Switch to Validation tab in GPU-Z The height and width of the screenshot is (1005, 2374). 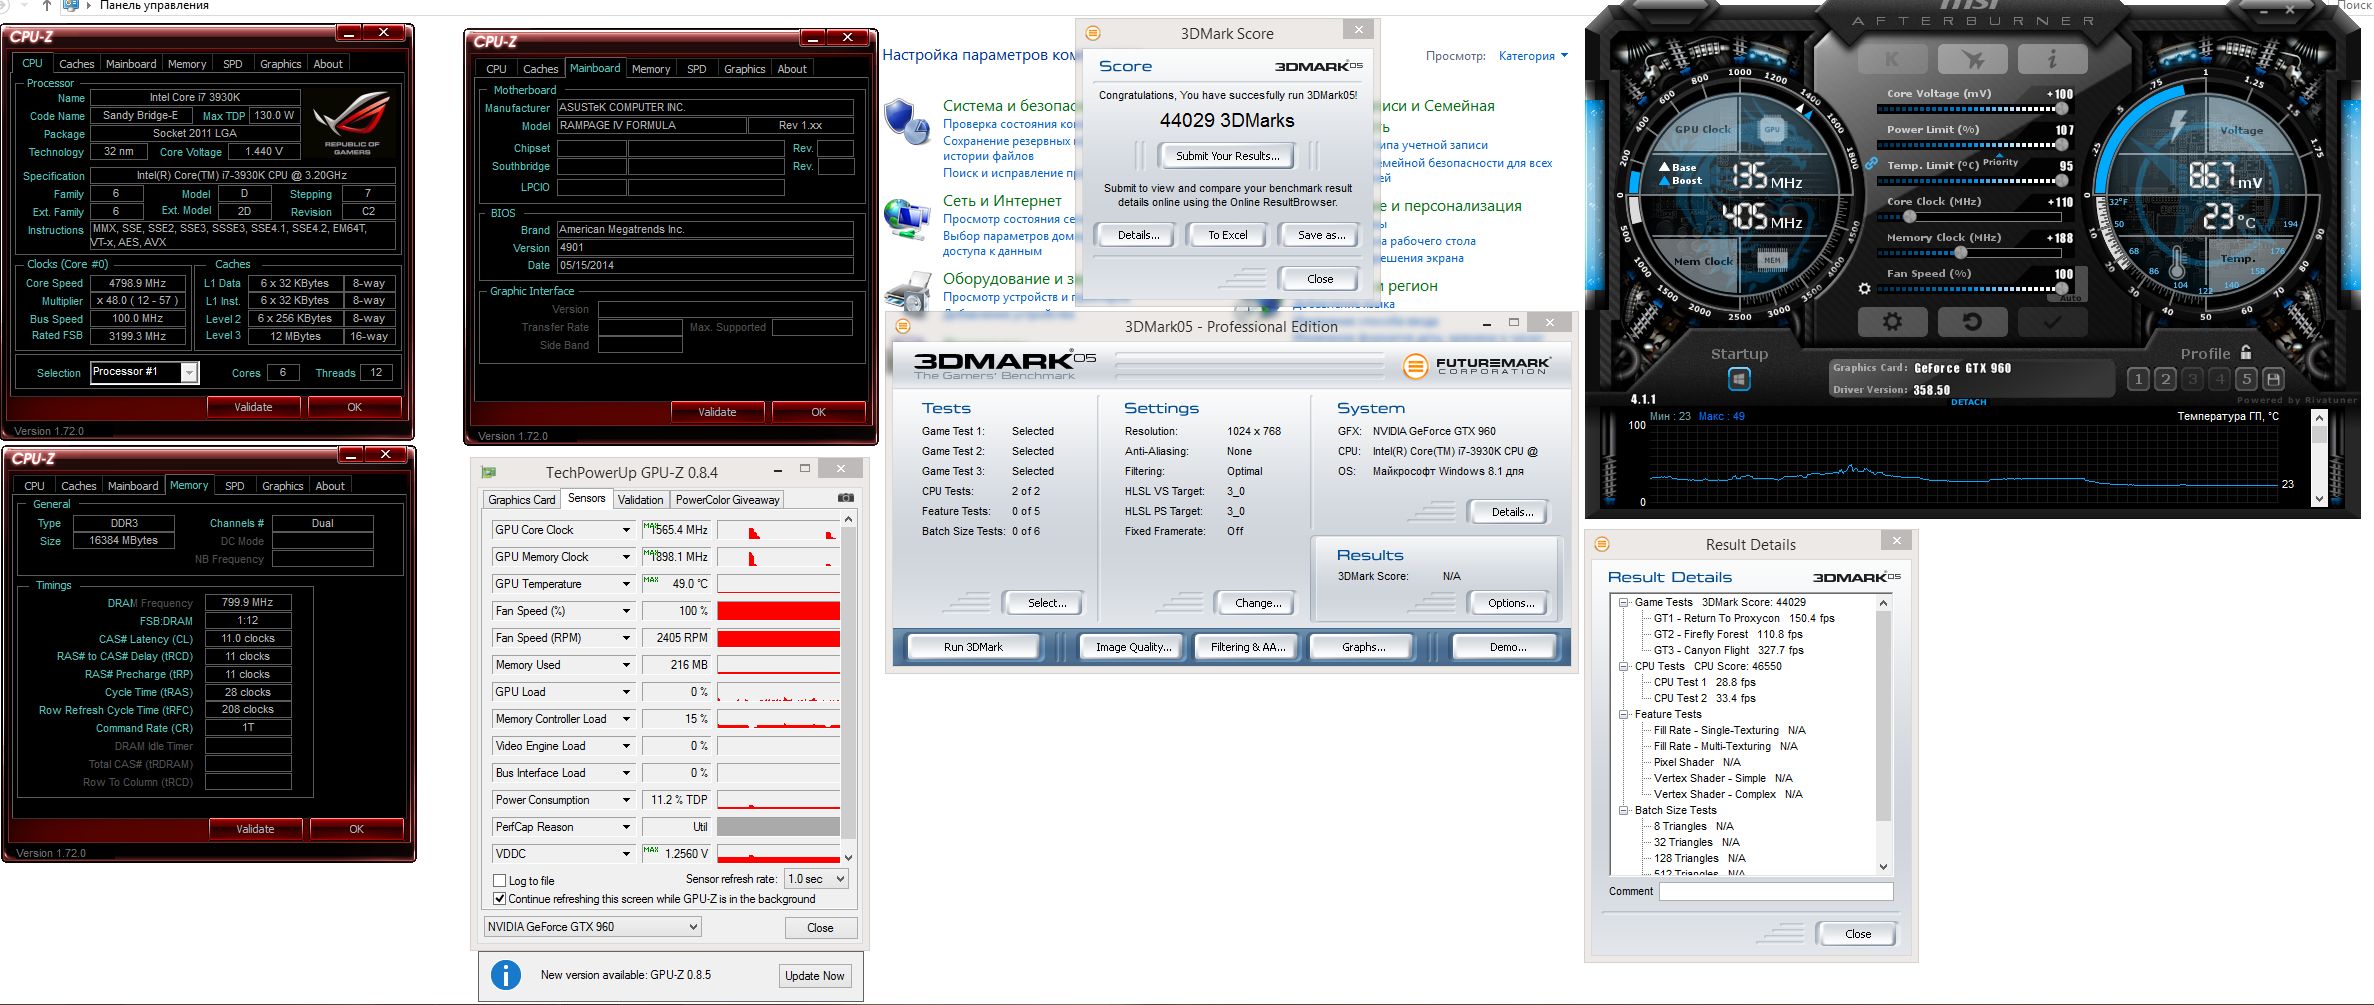(x=640, y=499)
